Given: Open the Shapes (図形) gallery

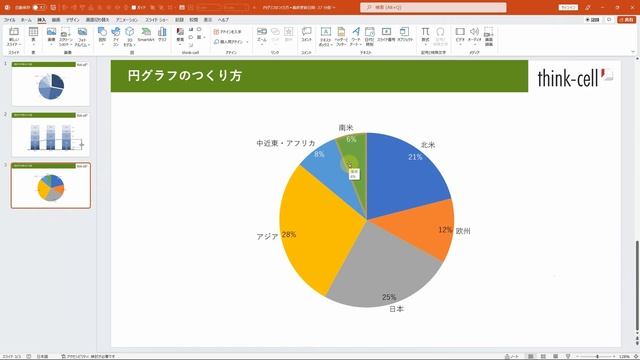Looking at the screenshot, I should click(102, 36).
